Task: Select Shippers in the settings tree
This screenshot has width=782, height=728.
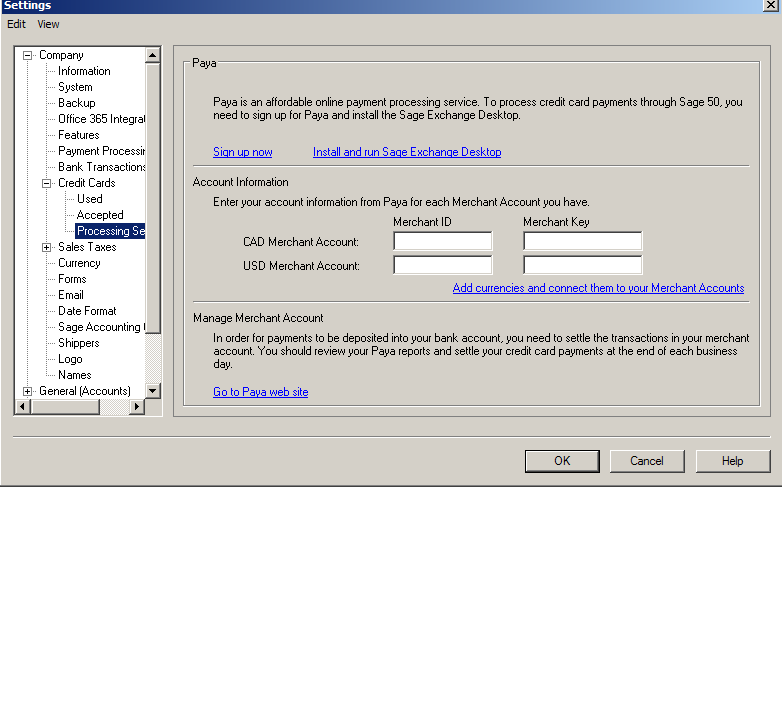Action: tap(79, 343)
